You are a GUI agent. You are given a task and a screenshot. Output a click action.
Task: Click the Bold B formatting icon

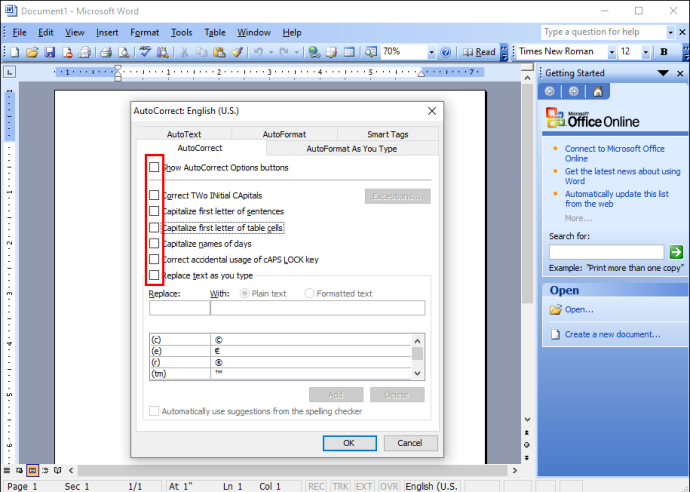664,52
